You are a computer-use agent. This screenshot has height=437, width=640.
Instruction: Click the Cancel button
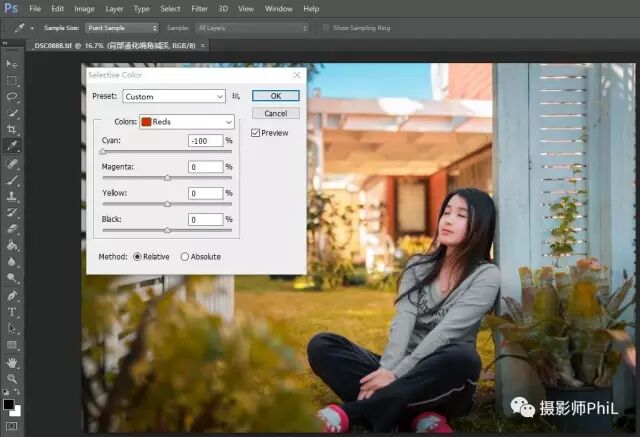click(x=276, y=113)
